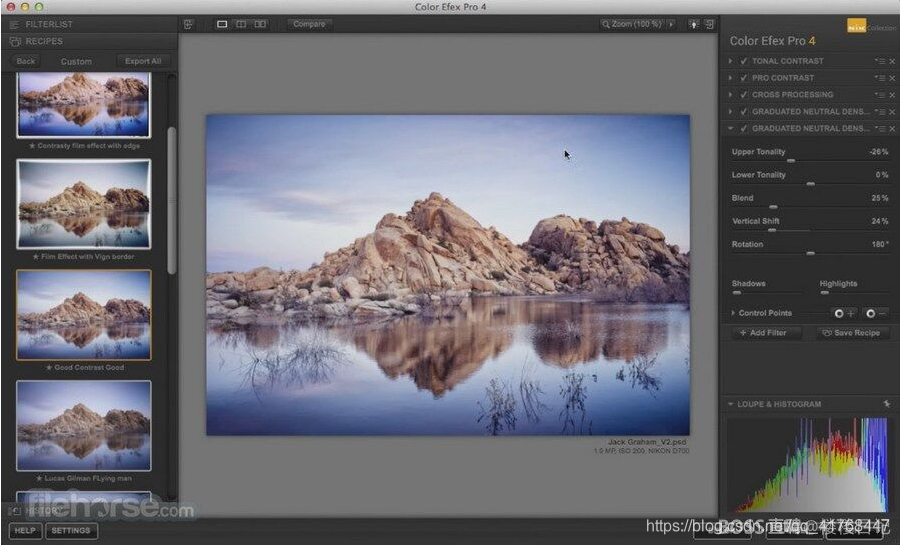Open the Tonal Contrast filter menu icon

coord(880,61)
